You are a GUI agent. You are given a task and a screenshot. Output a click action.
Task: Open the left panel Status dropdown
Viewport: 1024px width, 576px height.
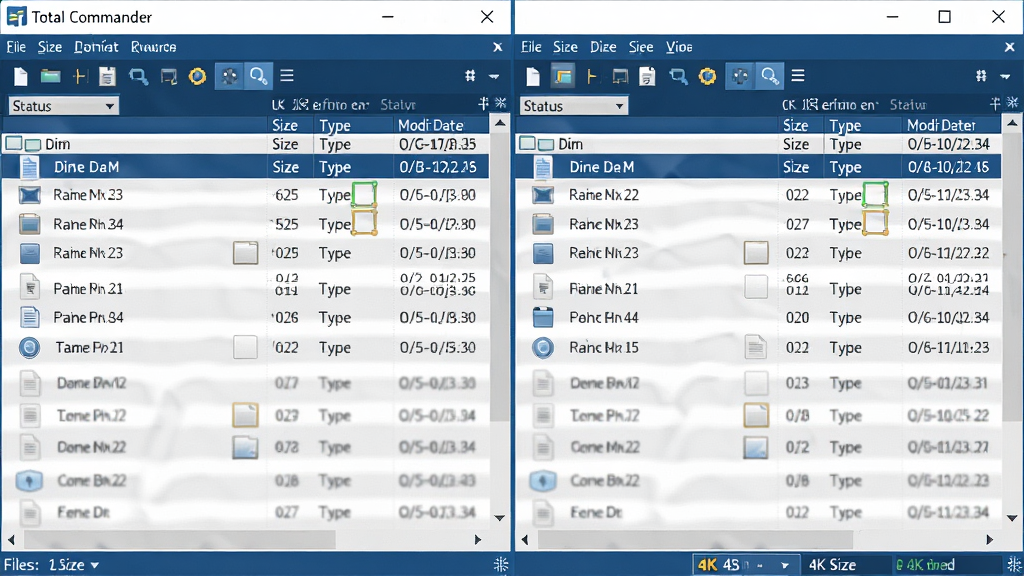point(63,106)
